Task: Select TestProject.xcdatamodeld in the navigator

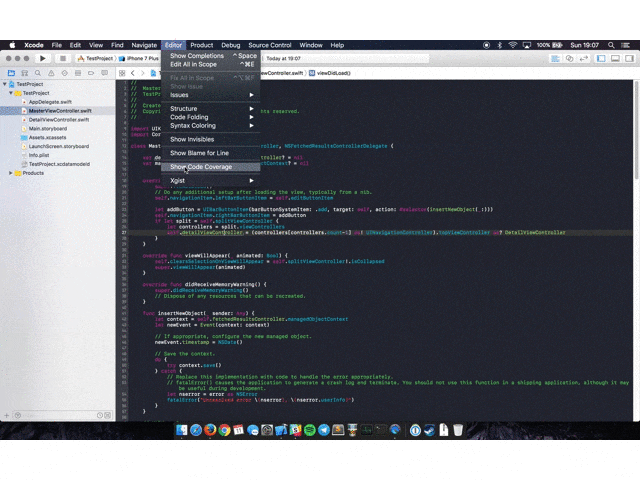Action: coord(59,164)
